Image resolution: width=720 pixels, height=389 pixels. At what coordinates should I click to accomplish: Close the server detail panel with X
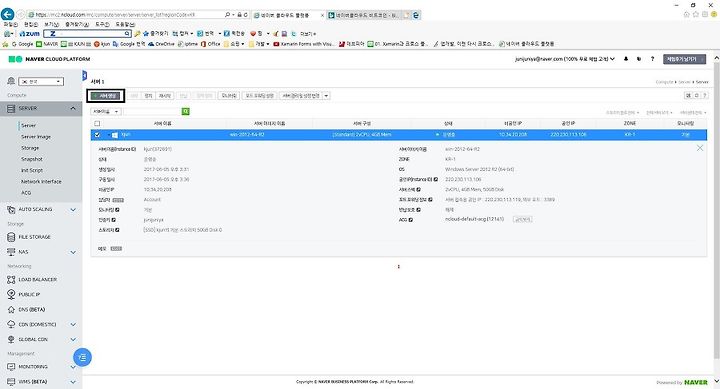click(x=700, y=148)
